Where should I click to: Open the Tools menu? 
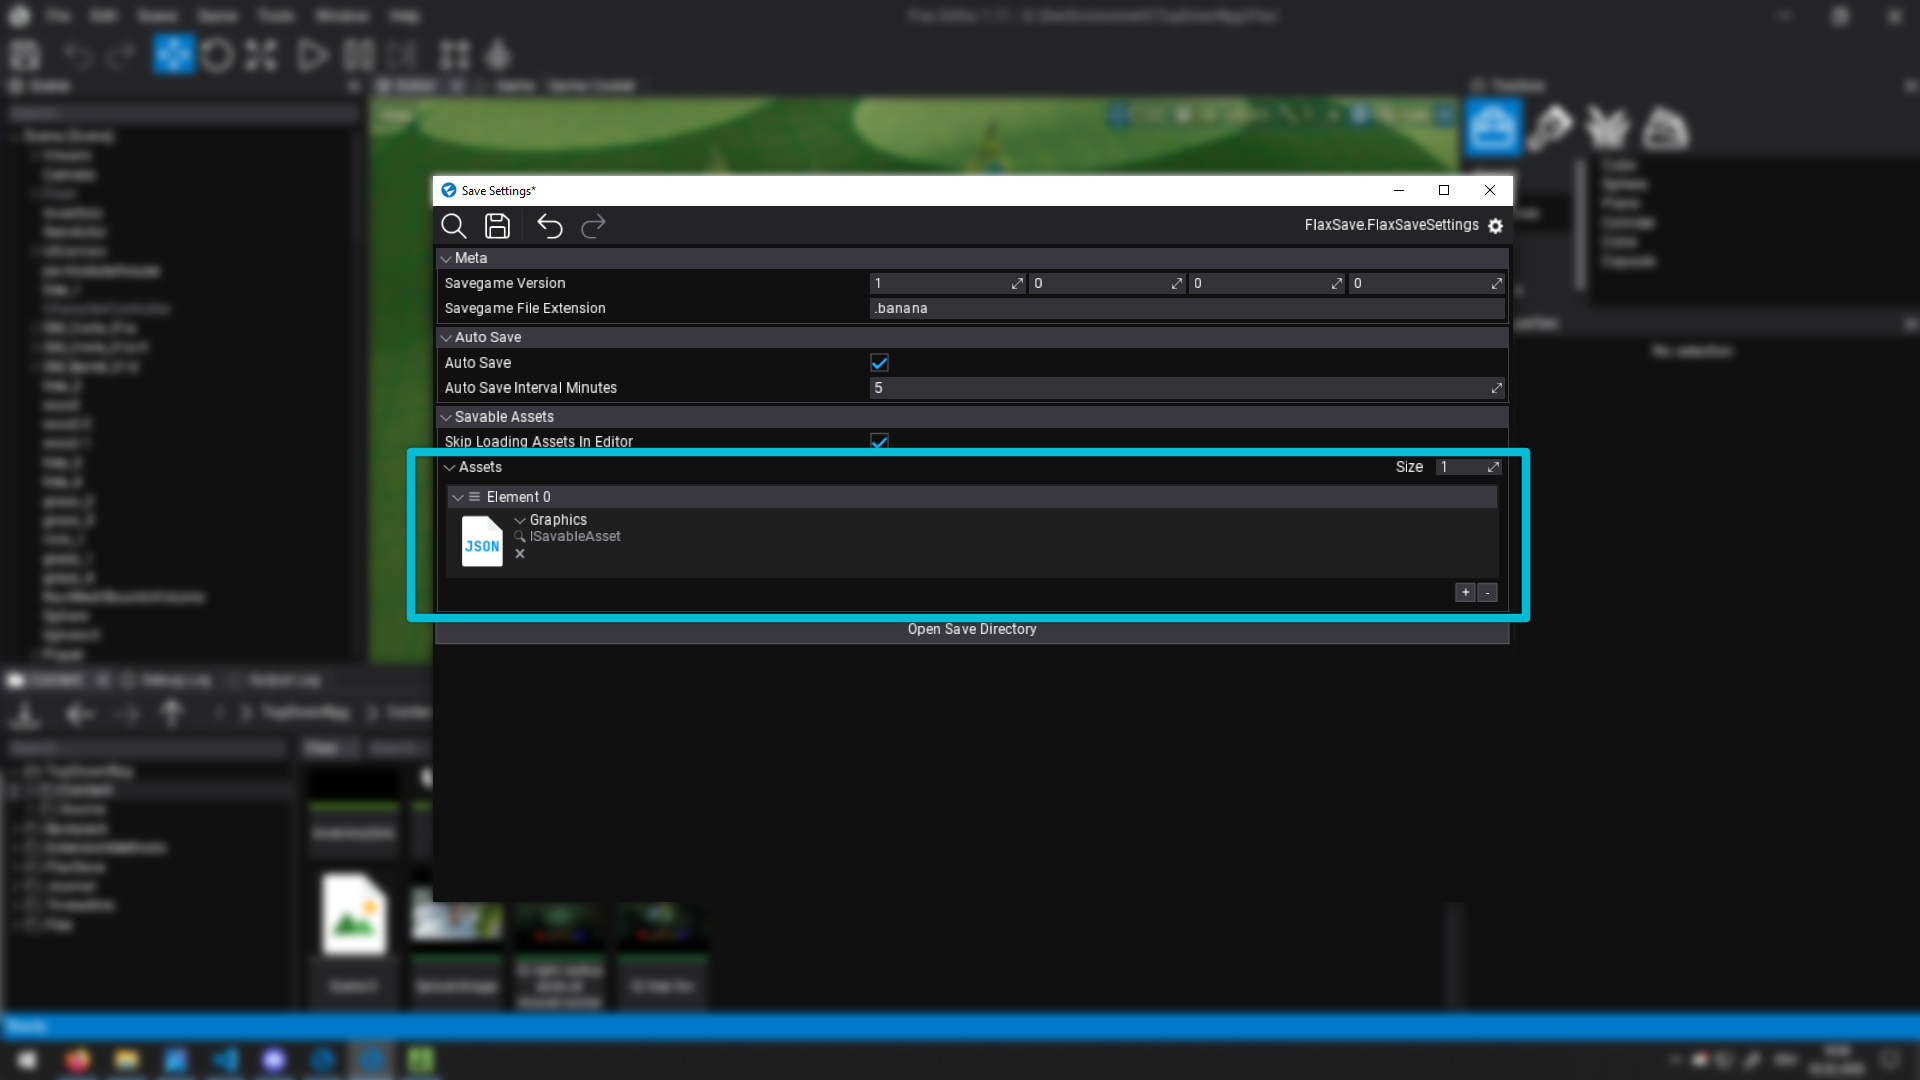pos(276,16)
